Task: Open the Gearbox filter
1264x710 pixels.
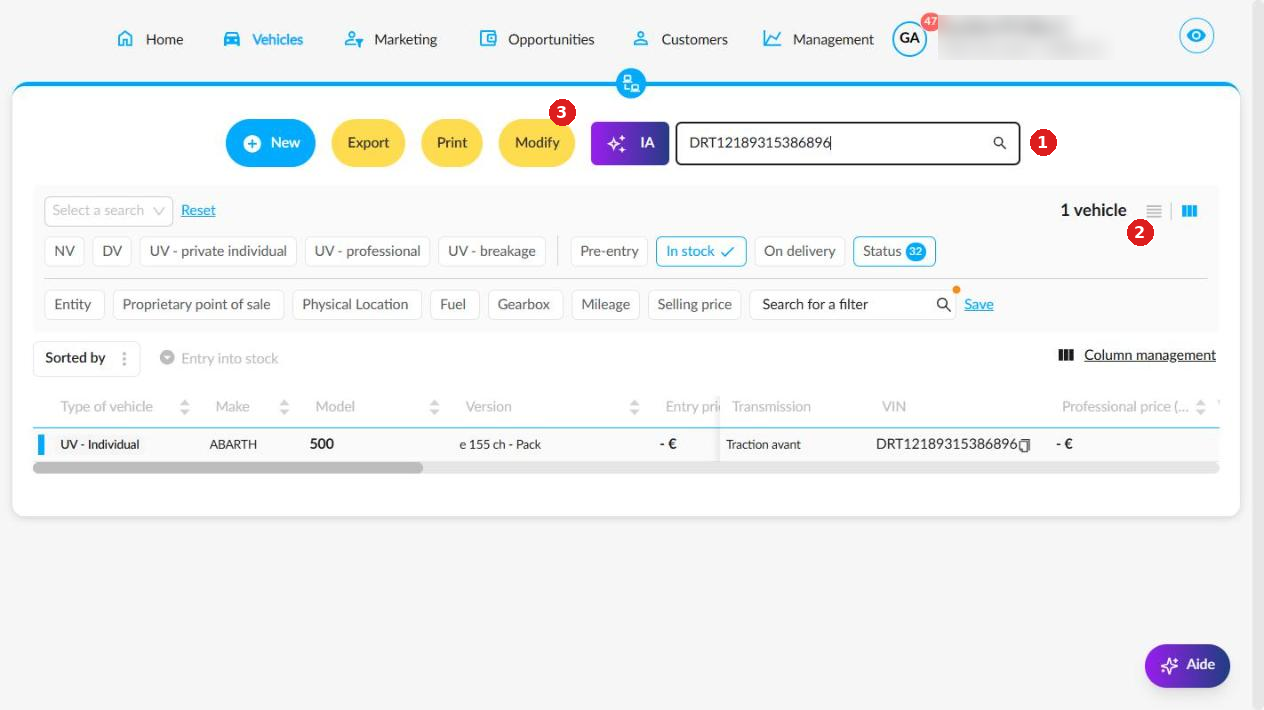Action: pyautogui.click(x=525, y=304)
